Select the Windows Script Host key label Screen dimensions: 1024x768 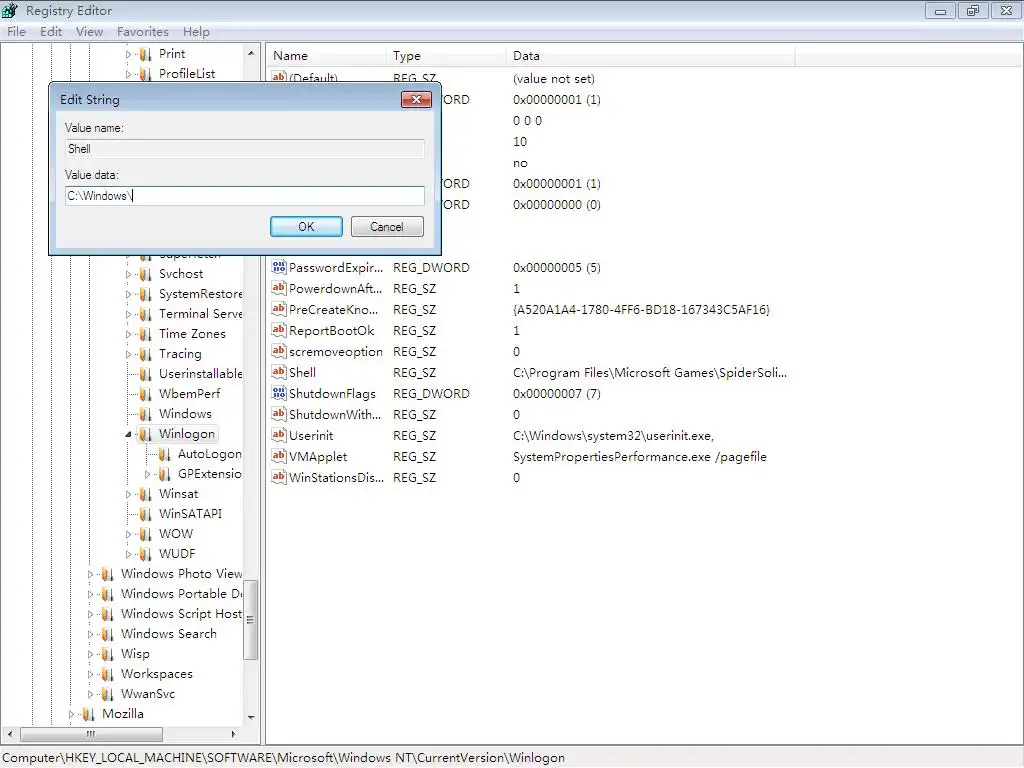tap(182, 614)
